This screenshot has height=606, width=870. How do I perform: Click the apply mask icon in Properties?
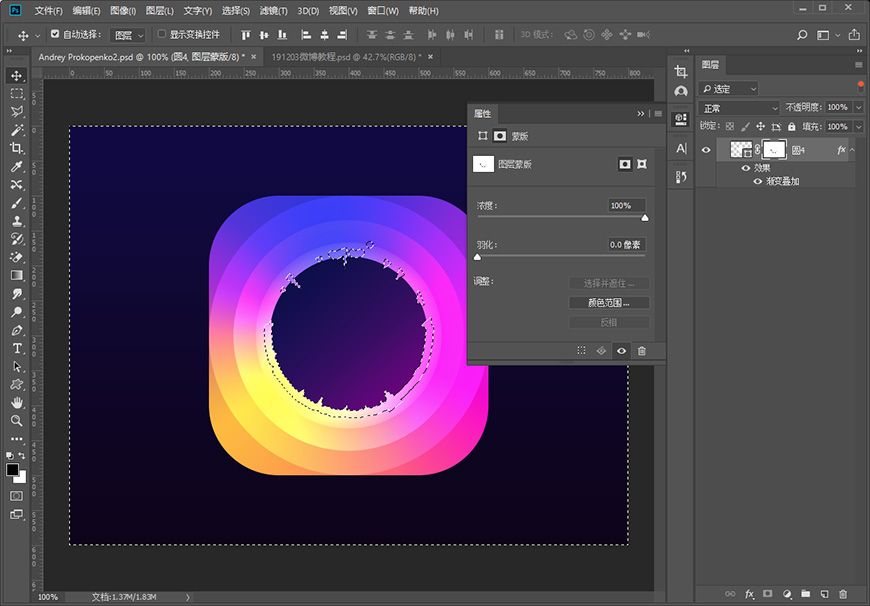click(601, 351)
